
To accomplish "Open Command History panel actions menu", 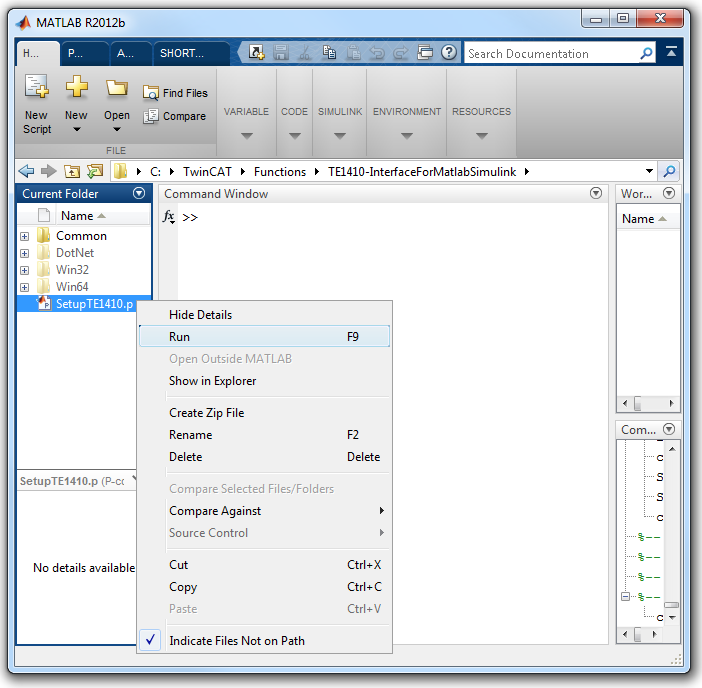I will pos(669,429).
